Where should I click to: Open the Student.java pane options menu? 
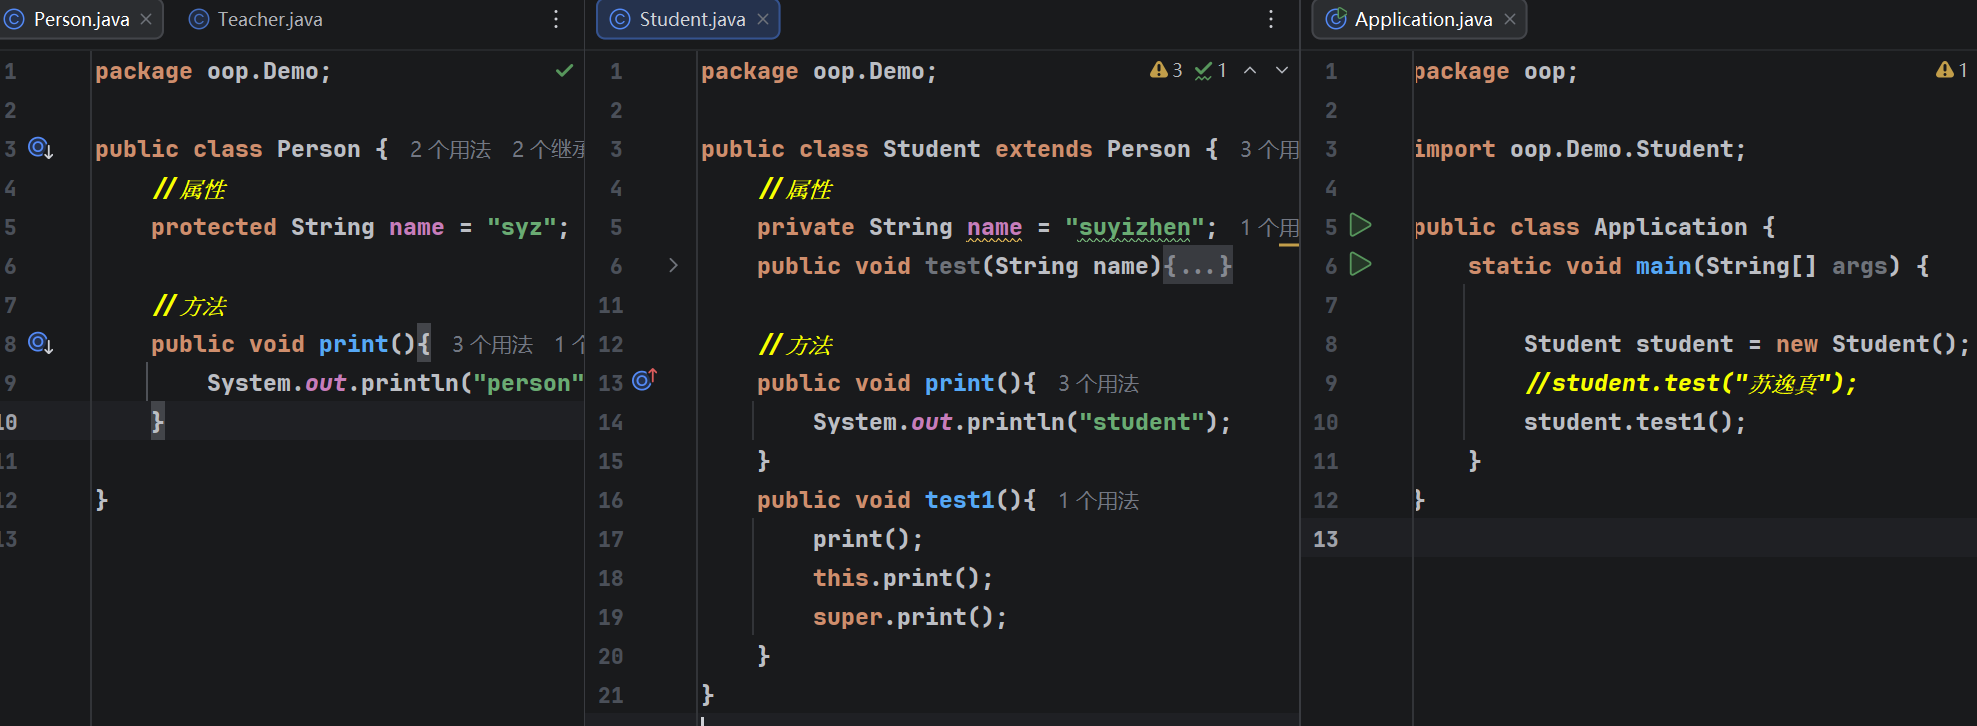(x=1271, y=19)
